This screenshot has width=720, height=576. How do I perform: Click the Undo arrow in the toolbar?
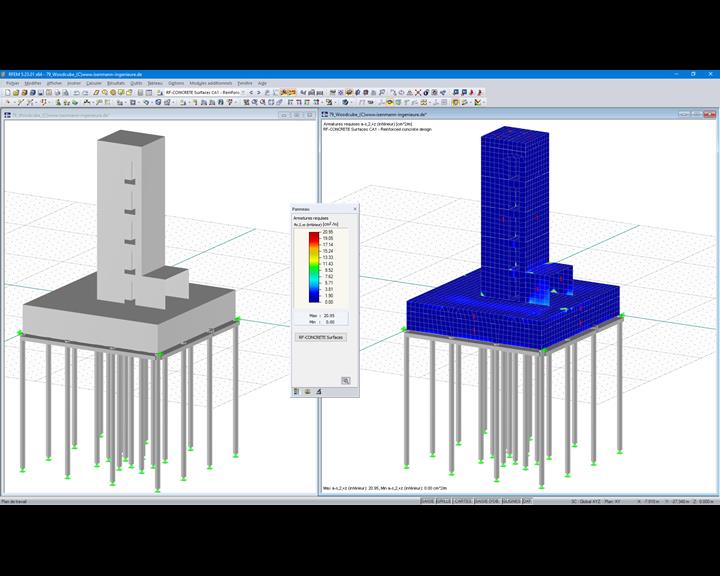(x=76, y=92)
